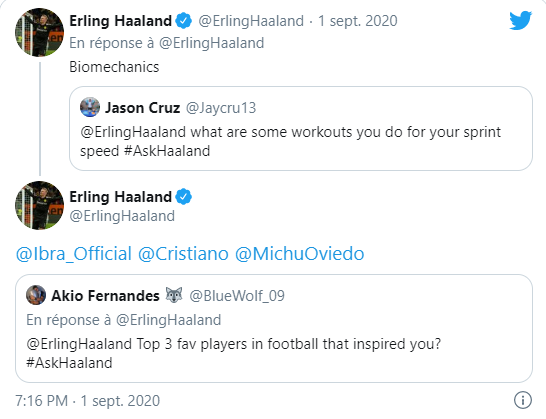Click Jason Cruz's small avatar
The width and height of the screenshot is (546, 419).
90,107
